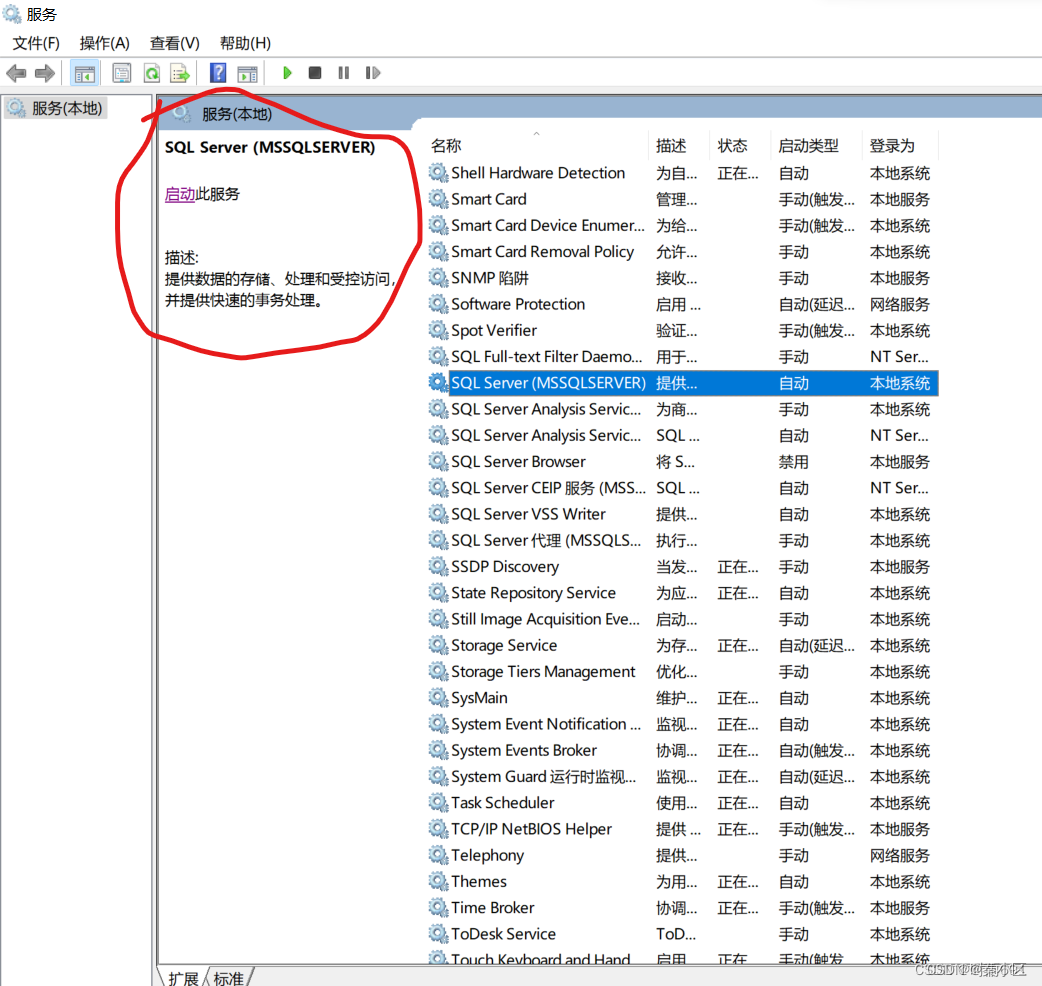This screenshot has width=1042, height=986.
Task: Sort by the 名称 column header
Action: [x=538, y=146]
